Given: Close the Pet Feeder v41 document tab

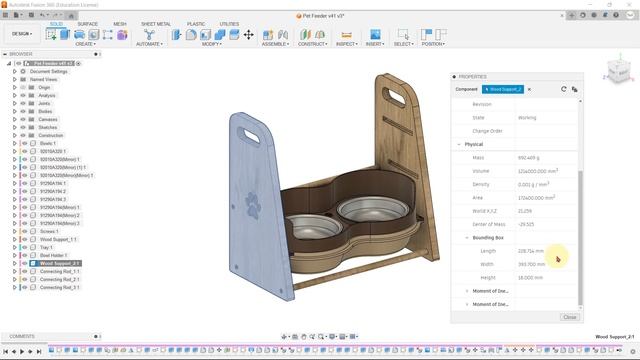Looking at the screenshot, I should 562,16.
